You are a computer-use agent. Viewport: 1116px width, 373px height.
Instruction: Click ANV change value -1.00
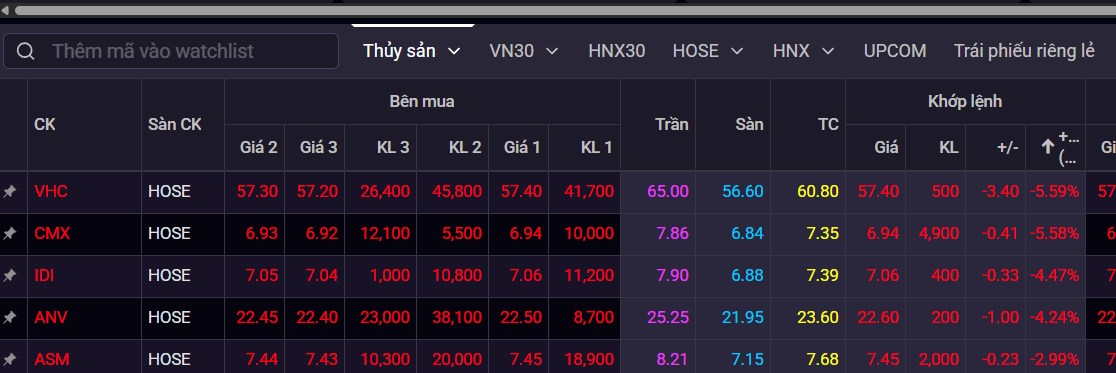1001,317
